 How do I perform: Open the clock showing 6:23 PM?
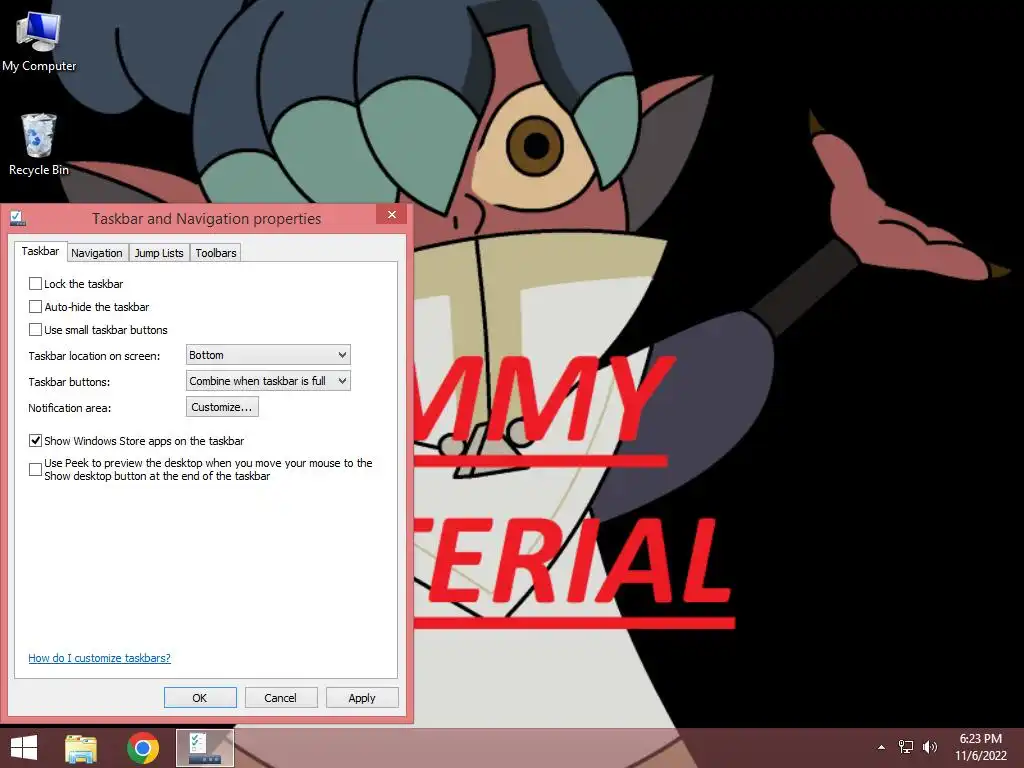click(x=980, y=747)
